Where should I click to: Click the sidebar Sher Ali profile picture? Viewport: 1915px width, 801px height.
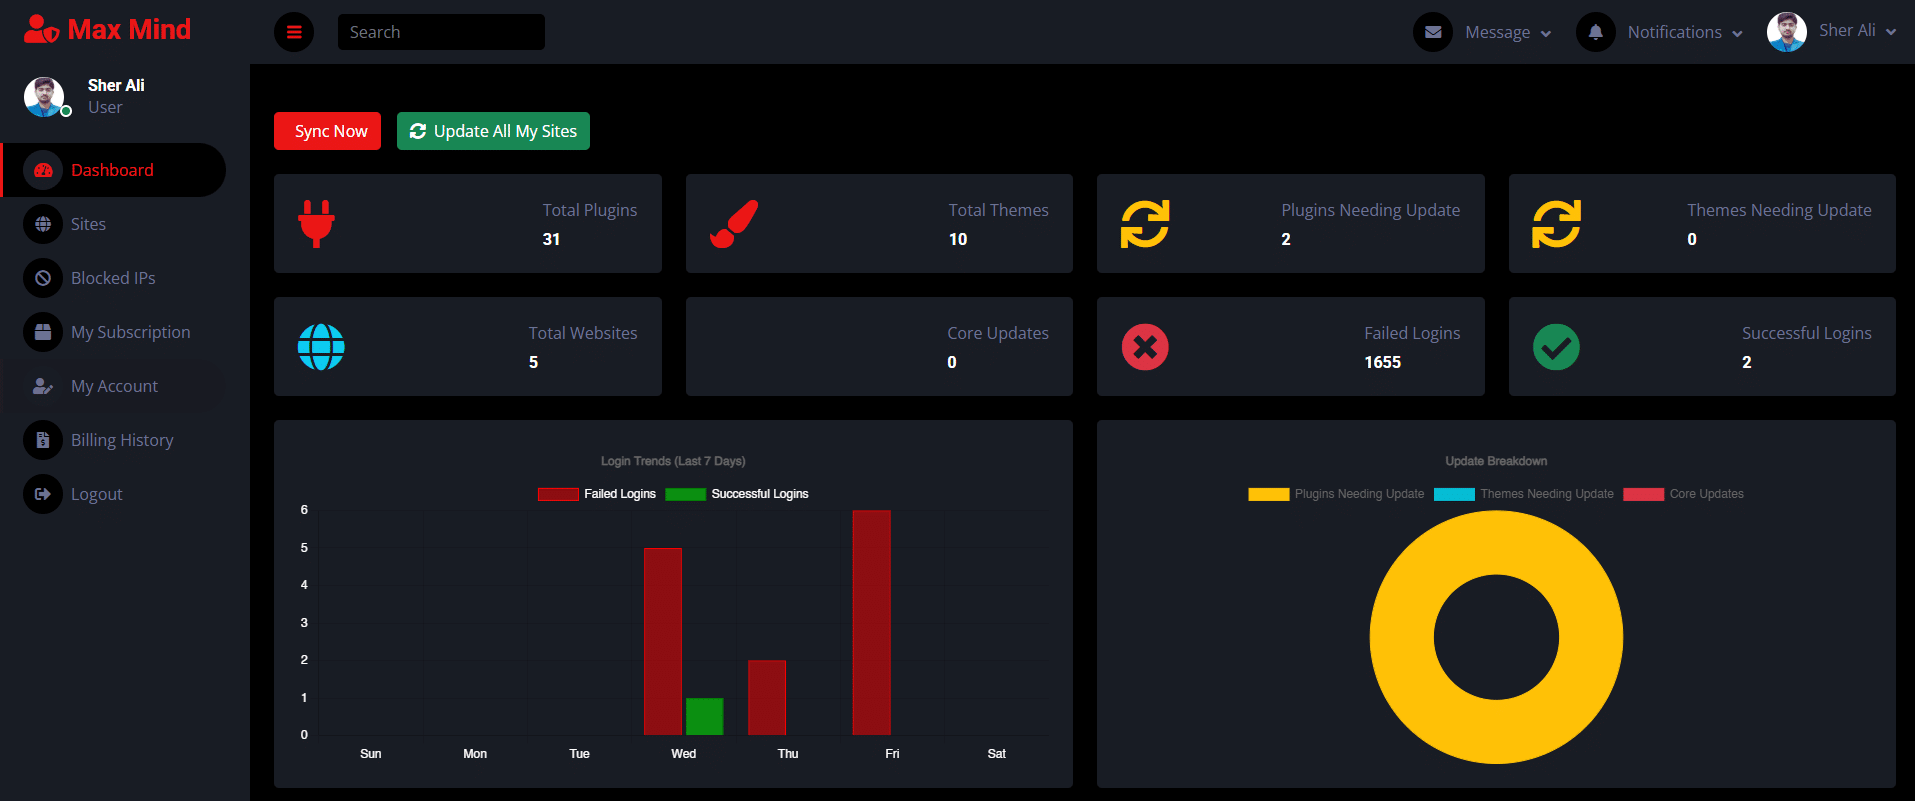click(44, 97)
